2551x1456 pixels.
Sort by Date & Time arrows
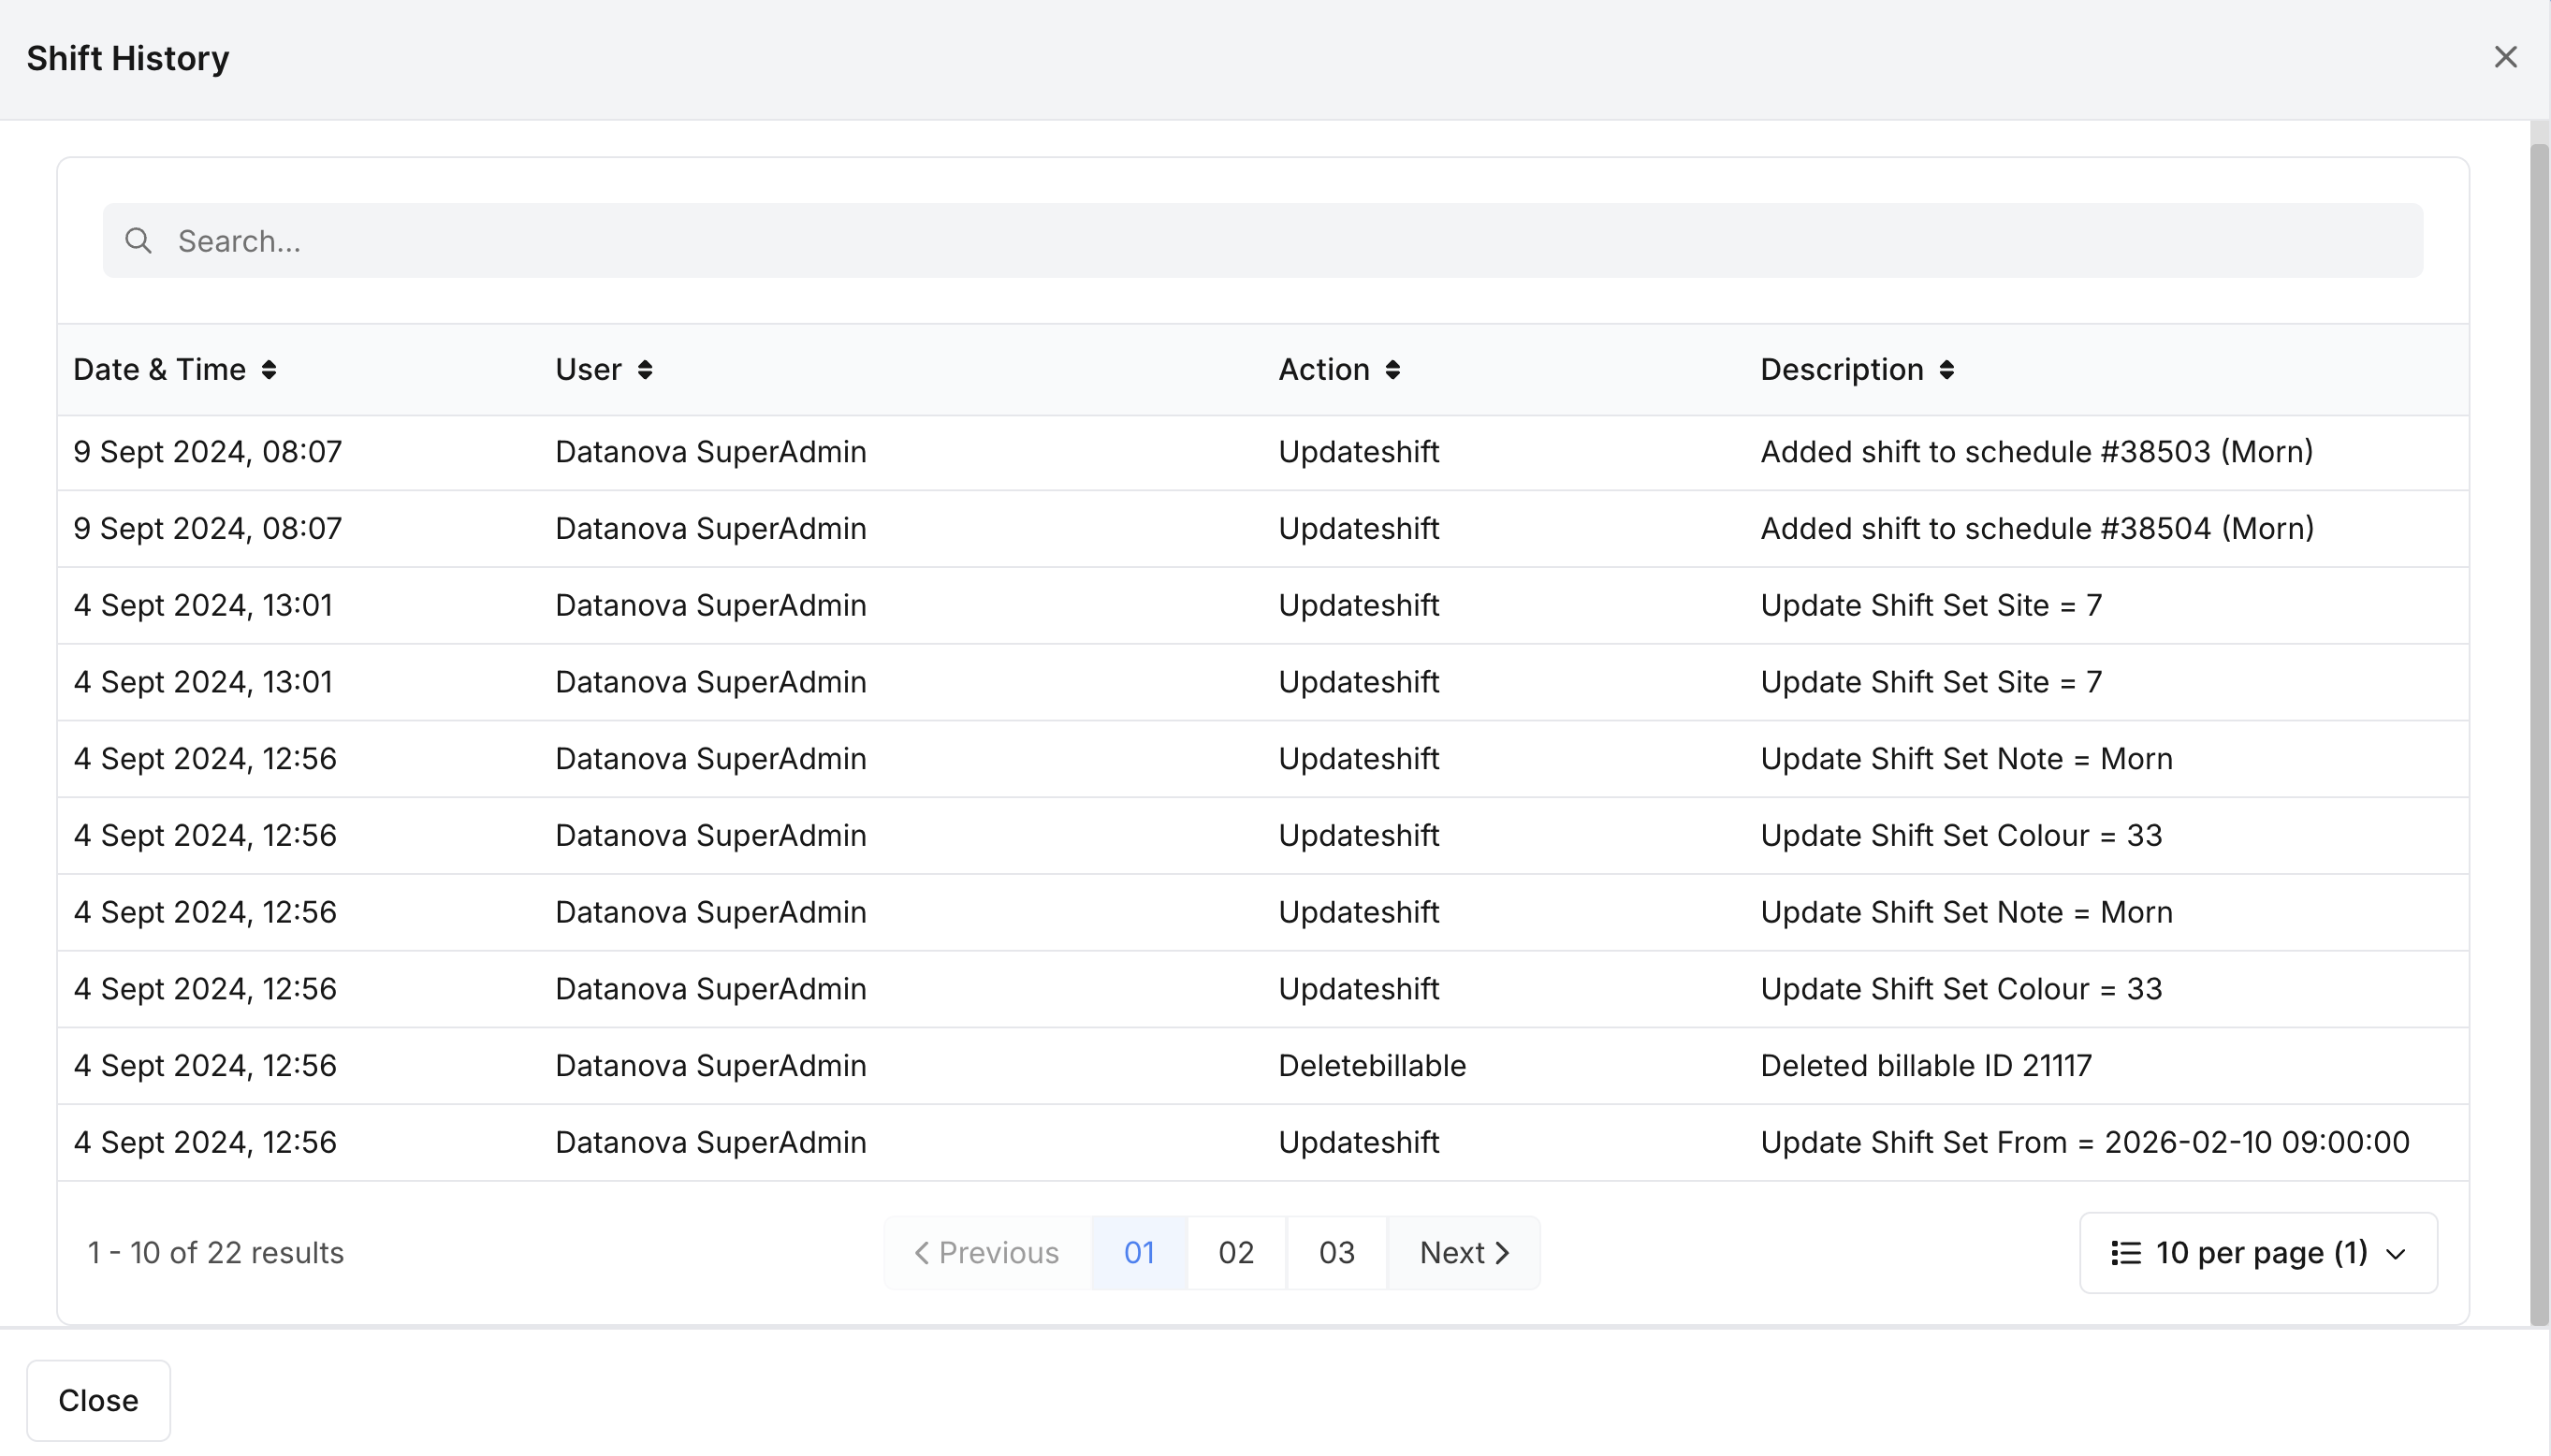(269, 370)
